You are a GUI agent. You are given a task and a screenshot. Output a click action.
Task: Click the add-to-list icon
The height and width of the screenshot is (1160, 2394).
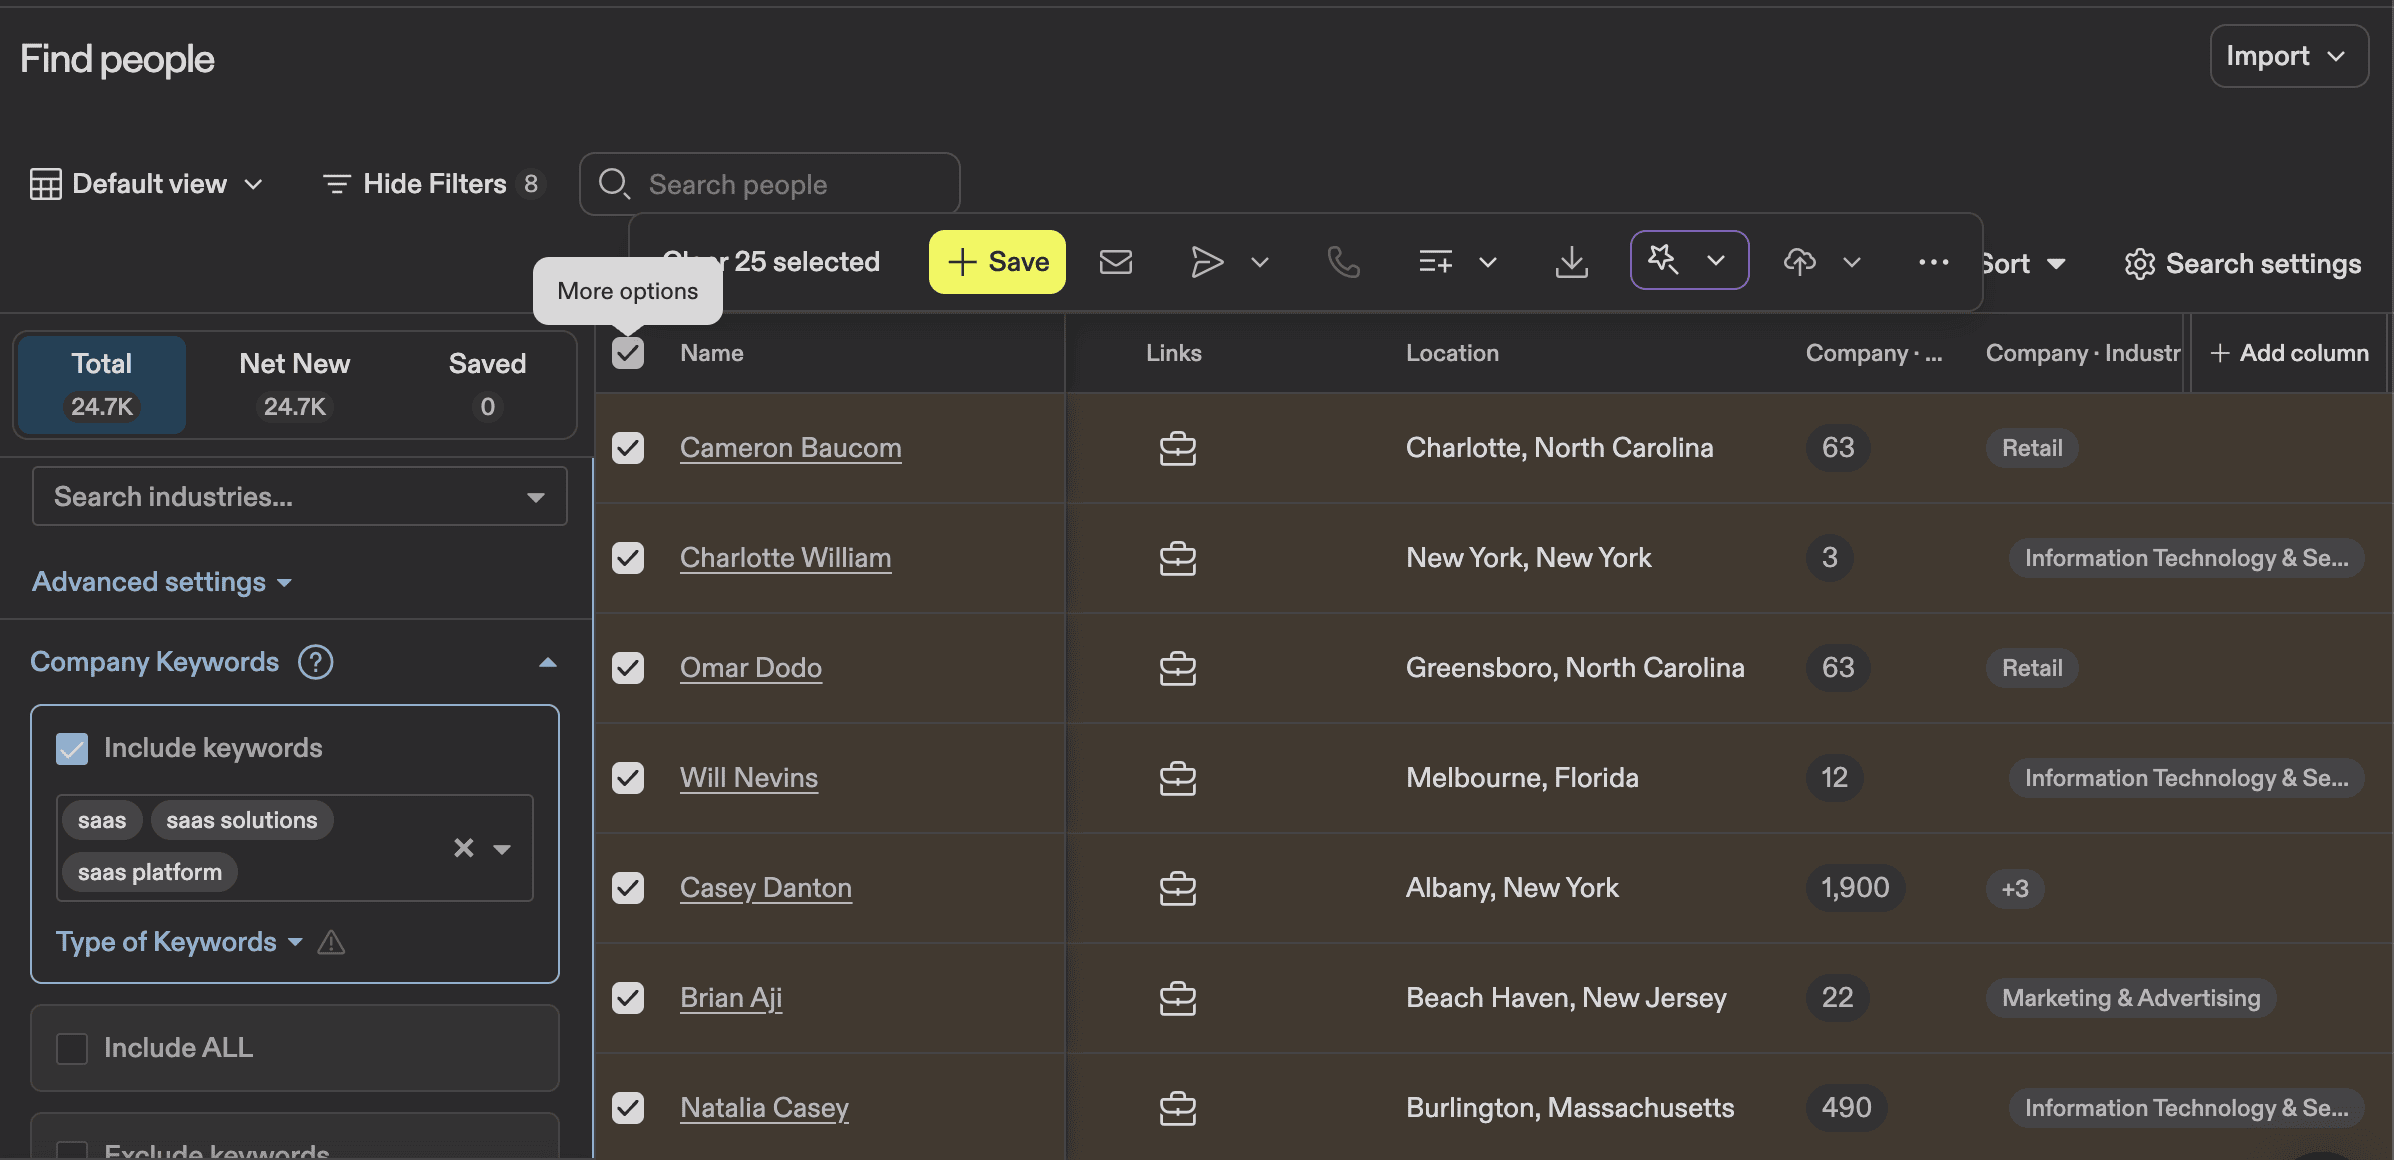[1435, 262]
